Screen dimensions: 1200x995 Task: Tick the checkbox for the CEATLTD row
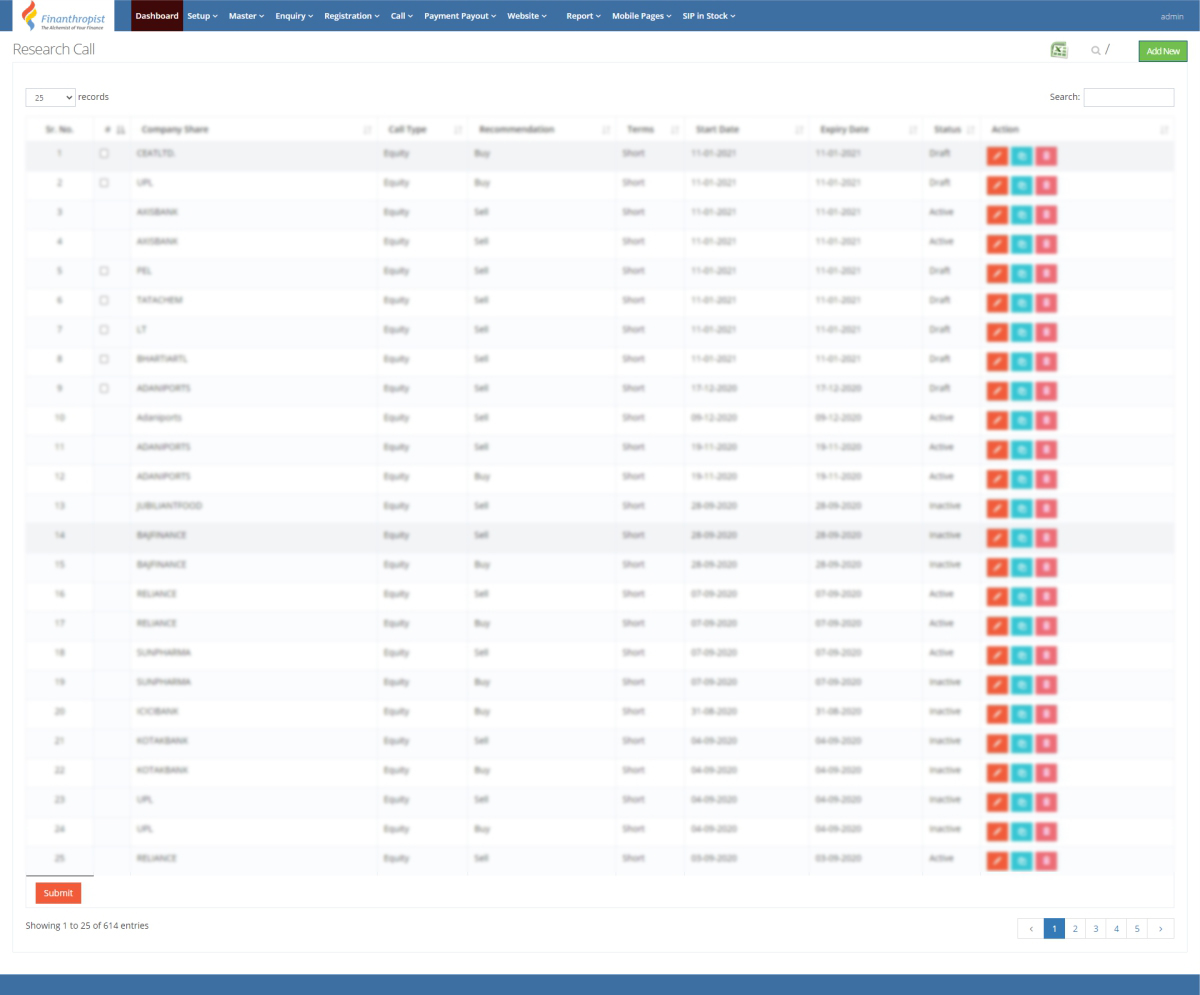[104, 153]
